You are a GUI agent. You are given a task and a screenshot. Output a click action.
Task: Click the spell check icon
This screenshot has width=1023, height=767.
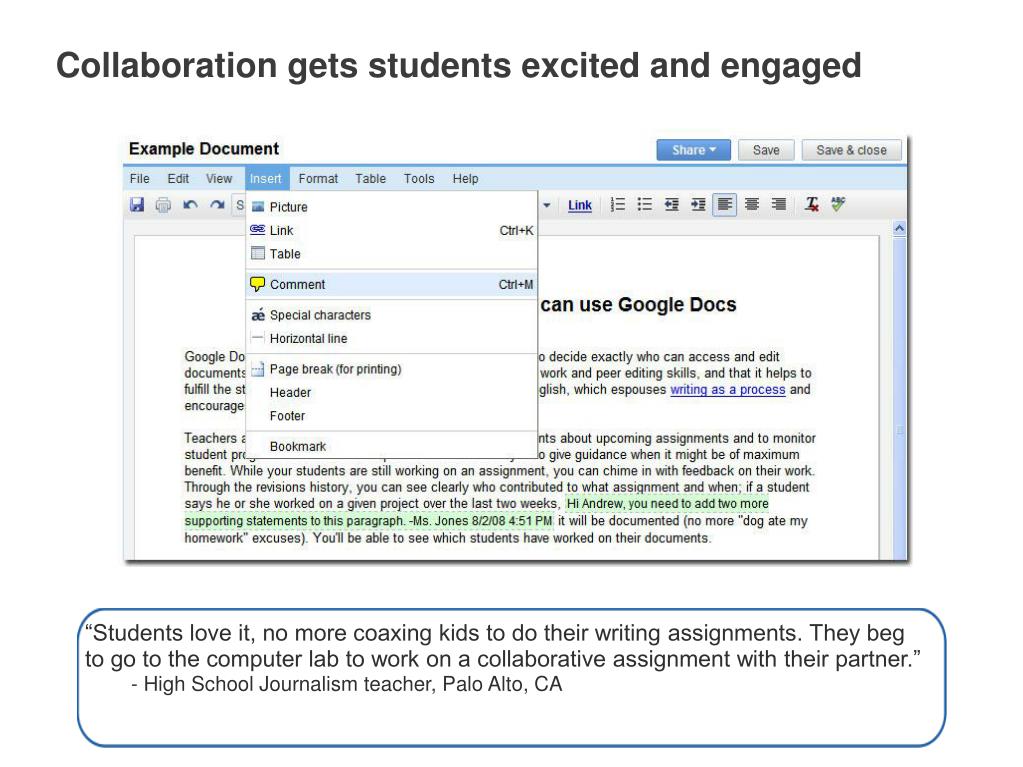(838, 204)
